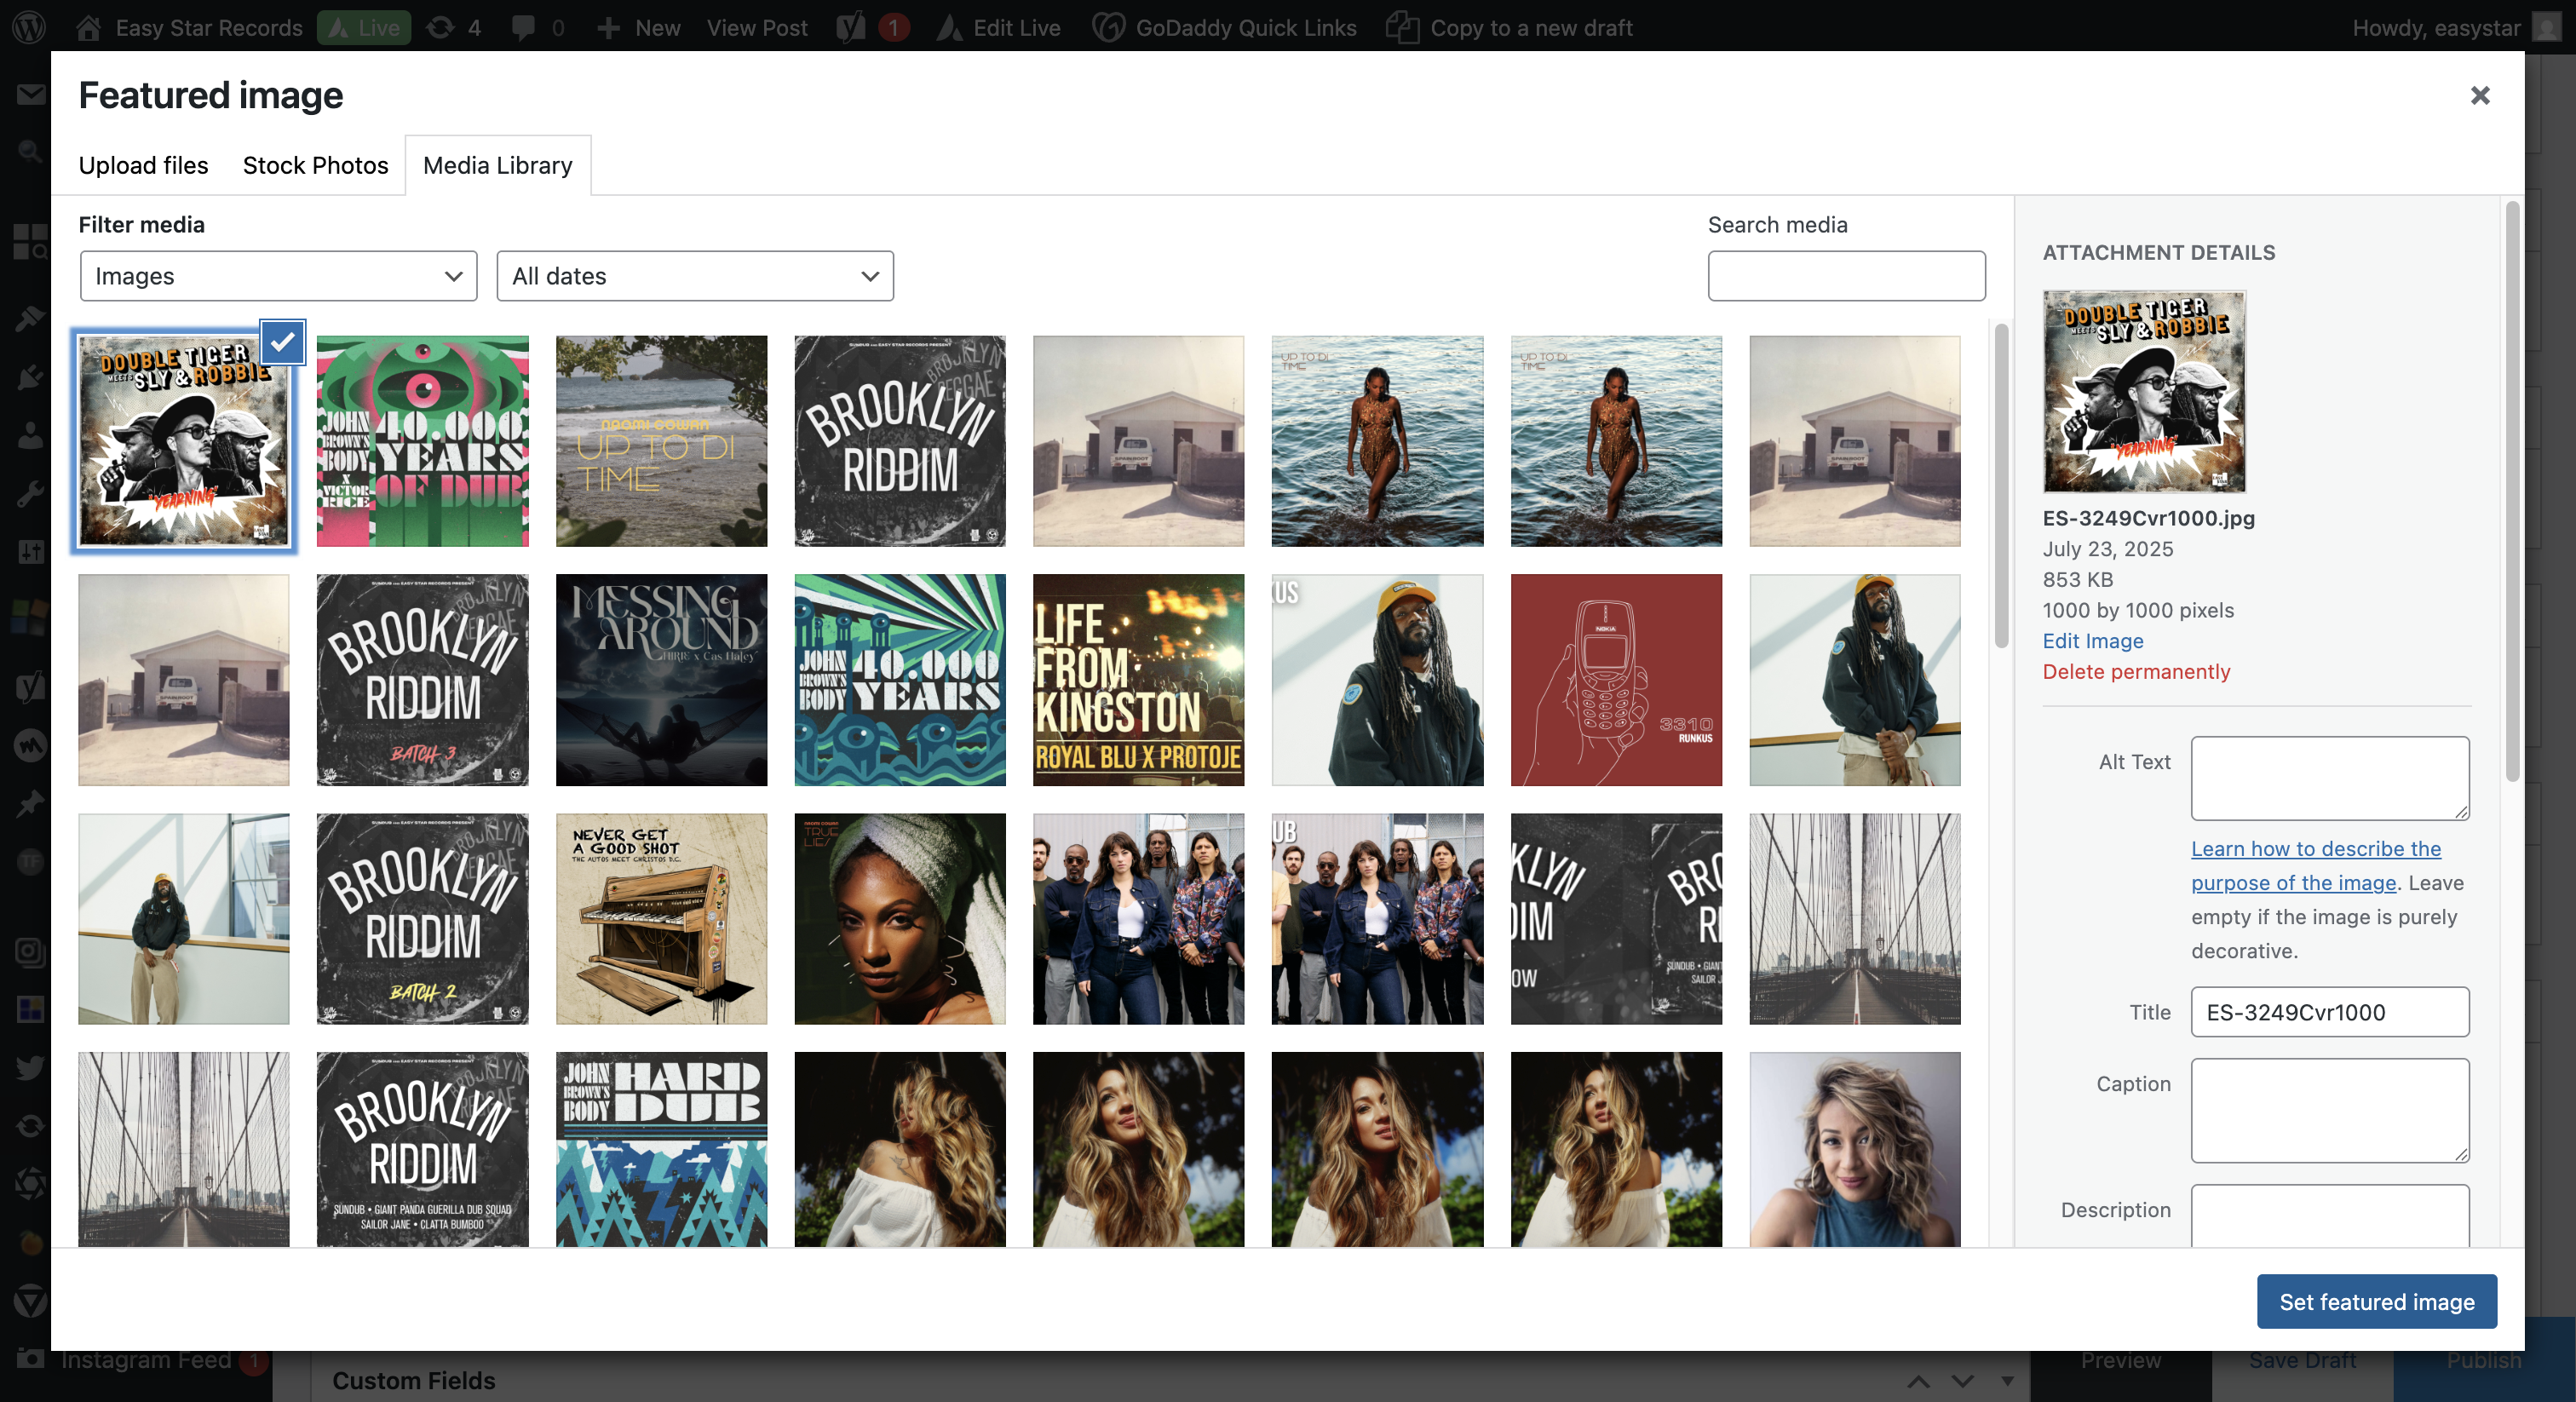Image resolution: width=2576 pixels, height=1402 pixels.
Task: Click the updates refresh icon
Action: (x=440, y=27)
